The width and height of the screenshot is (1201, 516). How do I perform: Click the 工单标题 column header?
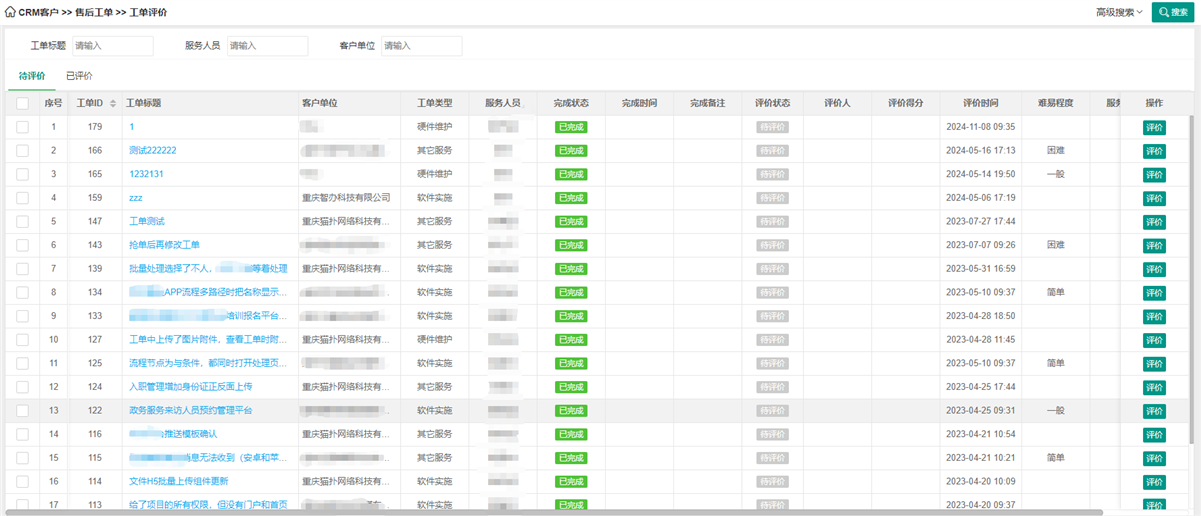click(x=143, y=103)
